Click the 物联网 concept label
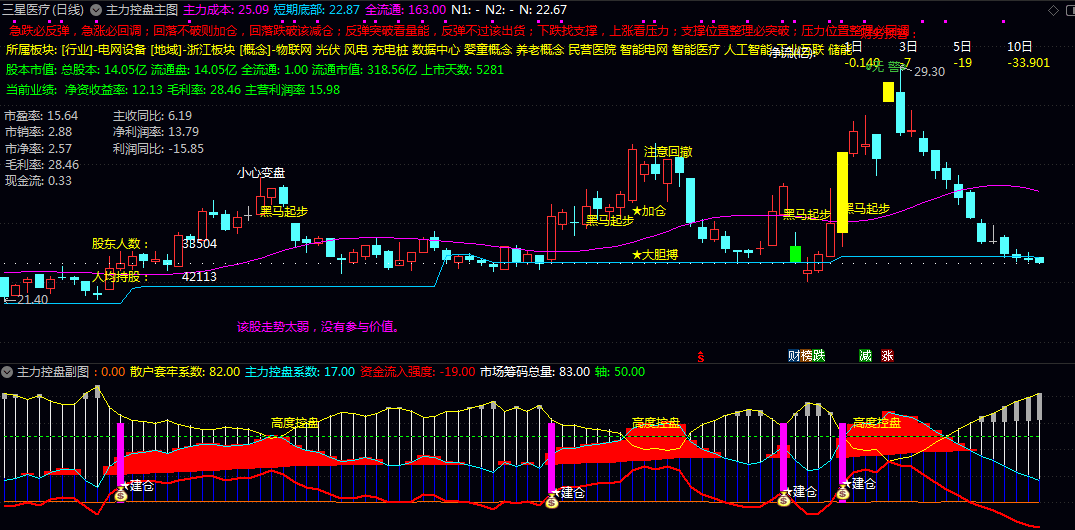This screenshot has height=530, width=1075. [293, 50]
